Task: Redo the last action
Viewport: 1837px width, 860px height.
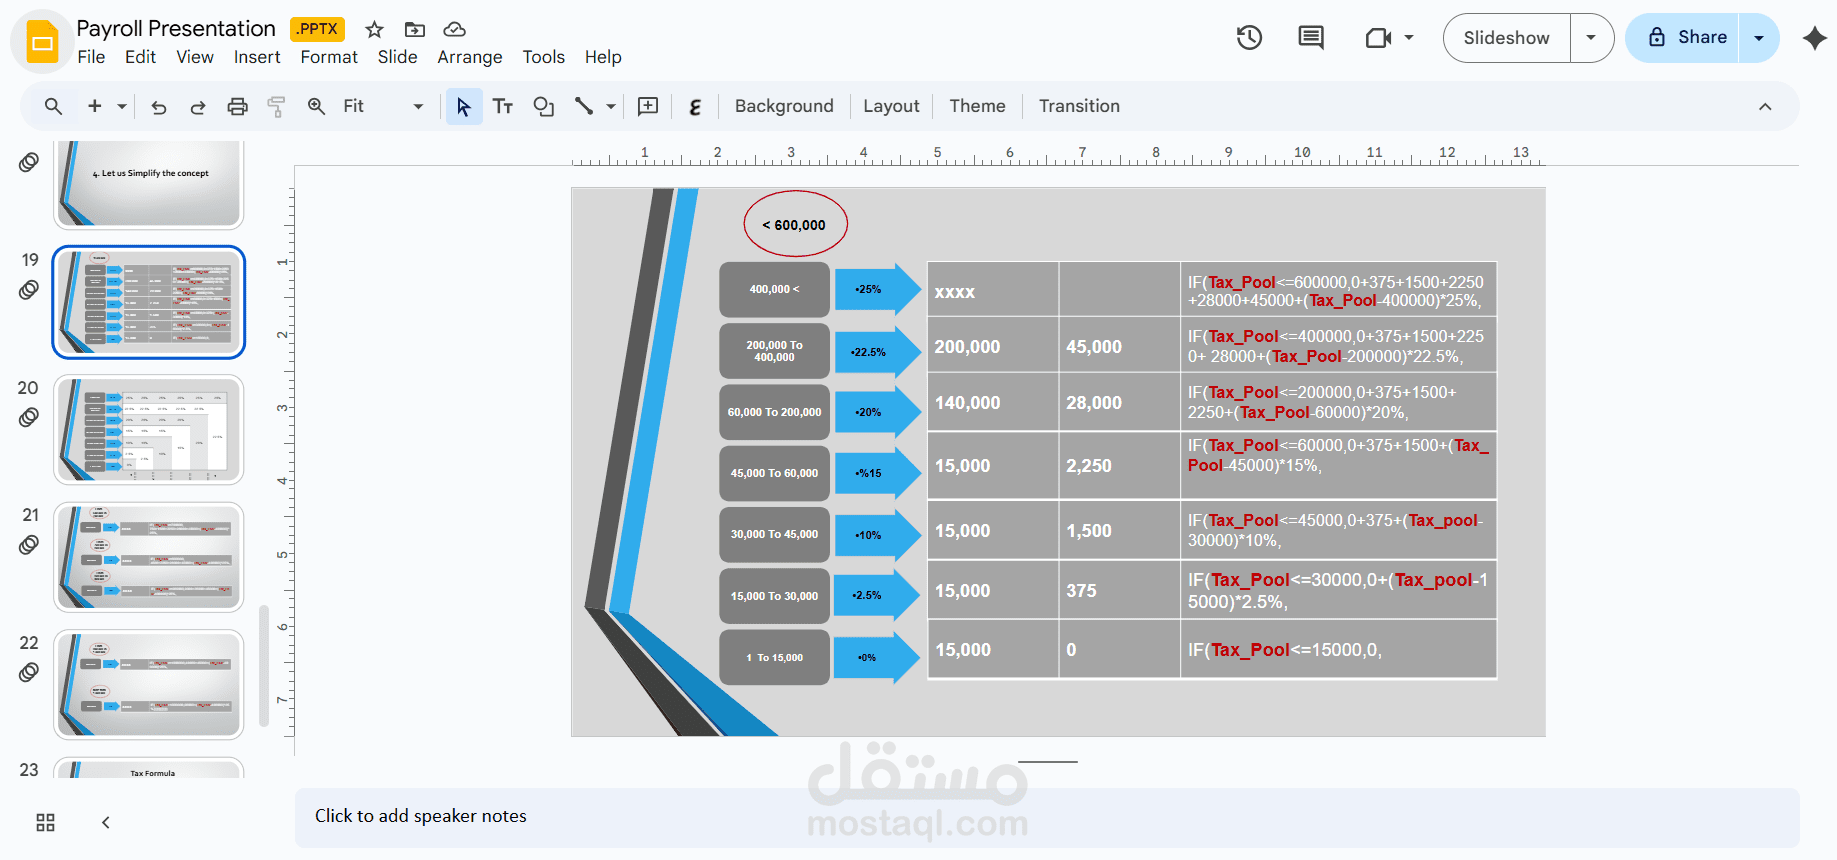Action: pos(198,106)
